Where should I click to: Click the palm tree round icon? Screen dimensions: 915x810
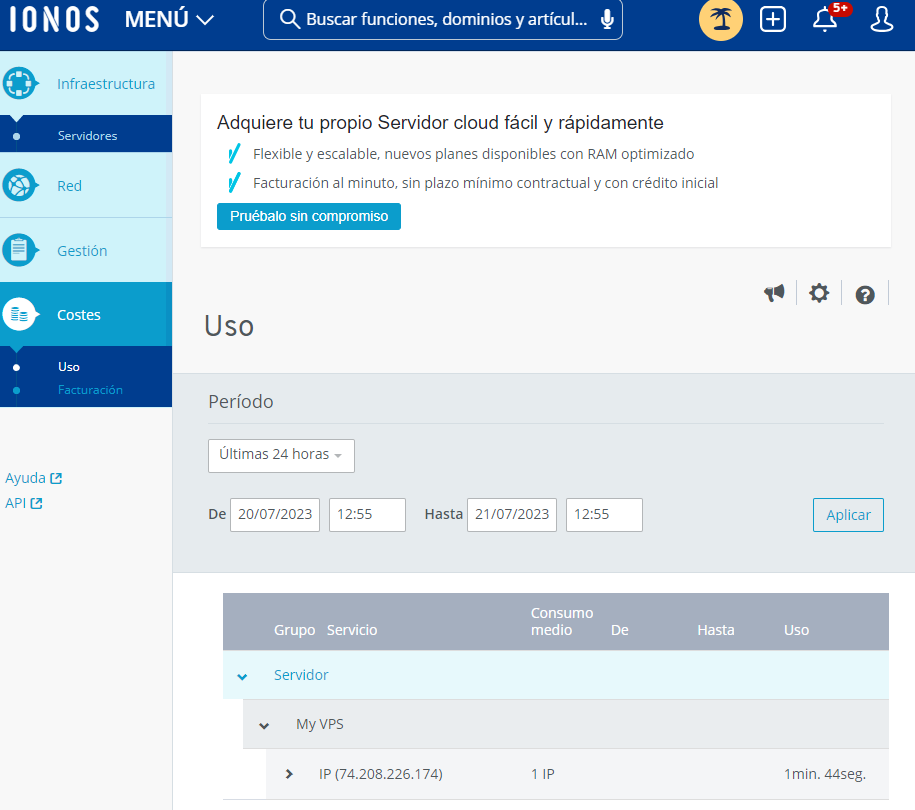(721, 19)
